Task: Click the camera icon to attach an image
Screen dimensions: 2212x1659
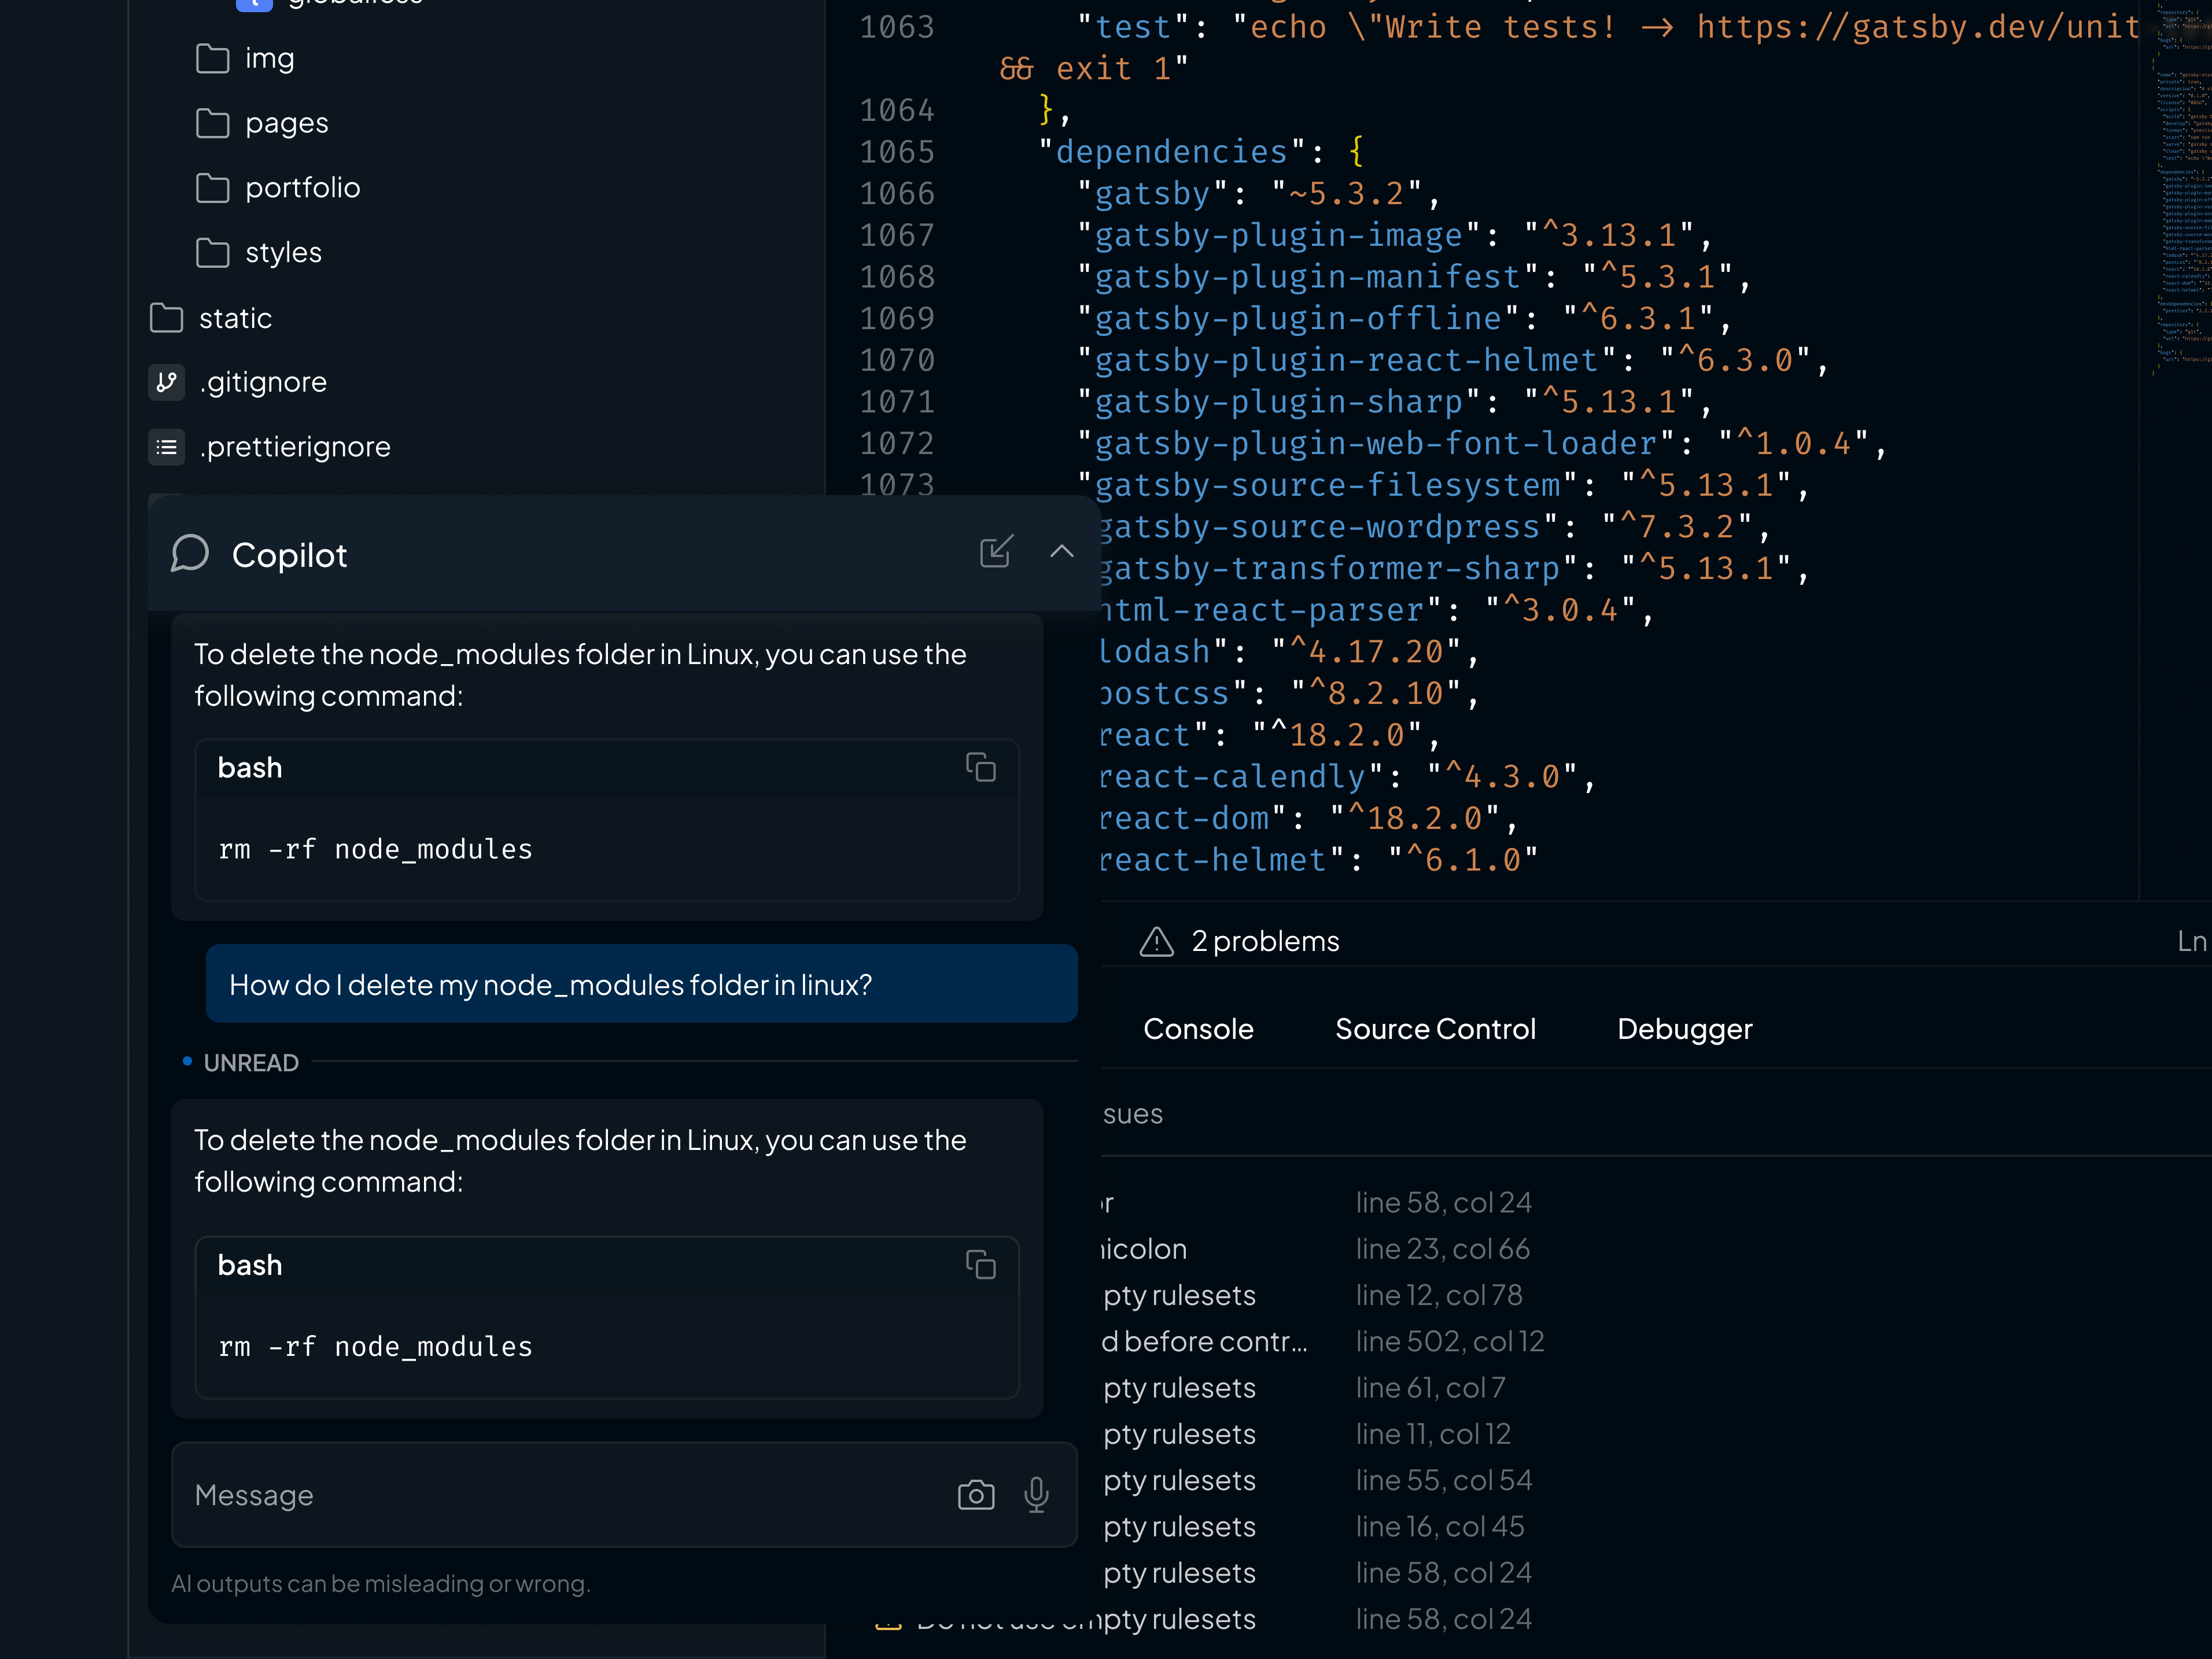Action: pyautogui.click(x=976, y=1494)
